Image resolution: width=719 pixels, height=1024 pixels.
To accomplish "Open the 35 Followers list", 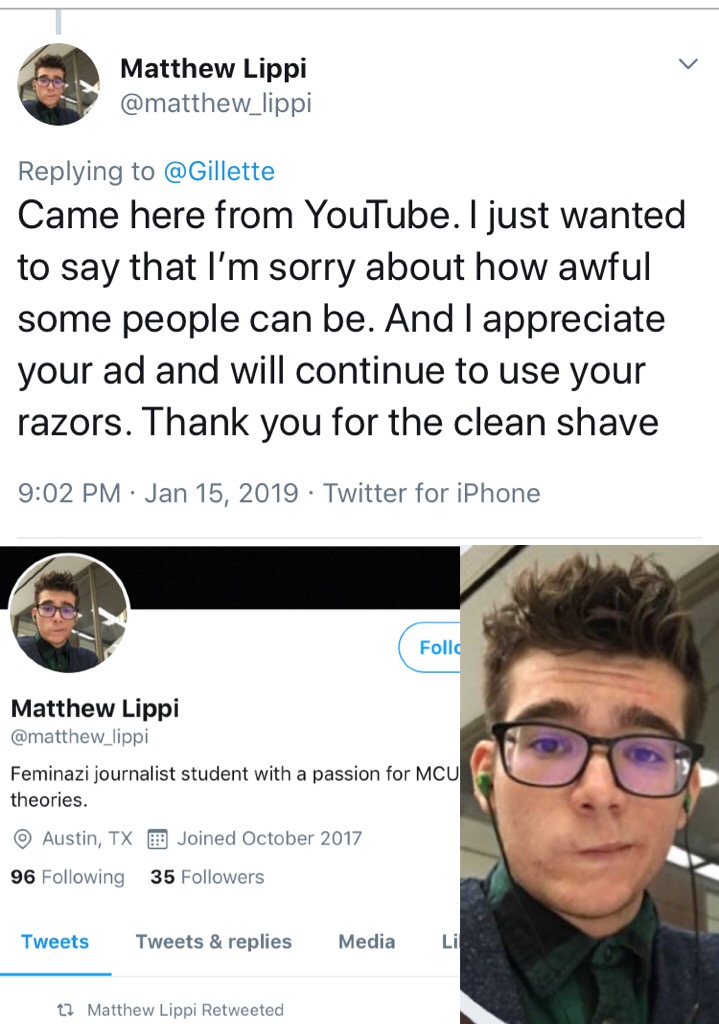I will 207,876.
